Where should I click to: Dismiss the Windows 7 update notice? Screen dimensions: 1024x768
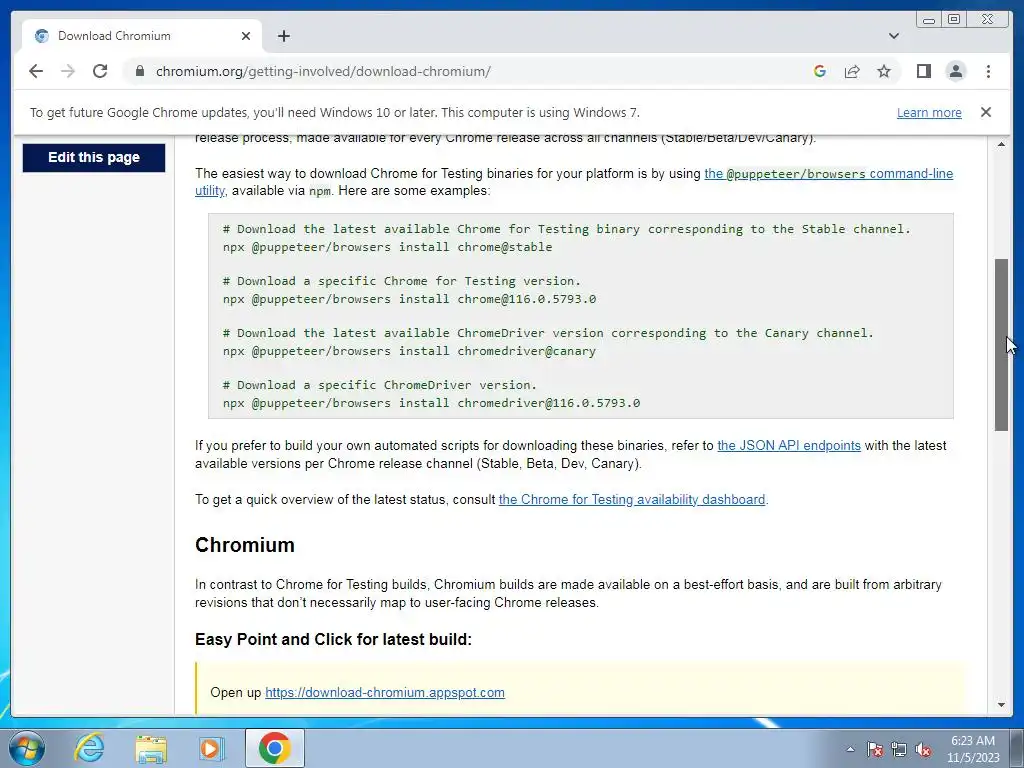point(986,112)
